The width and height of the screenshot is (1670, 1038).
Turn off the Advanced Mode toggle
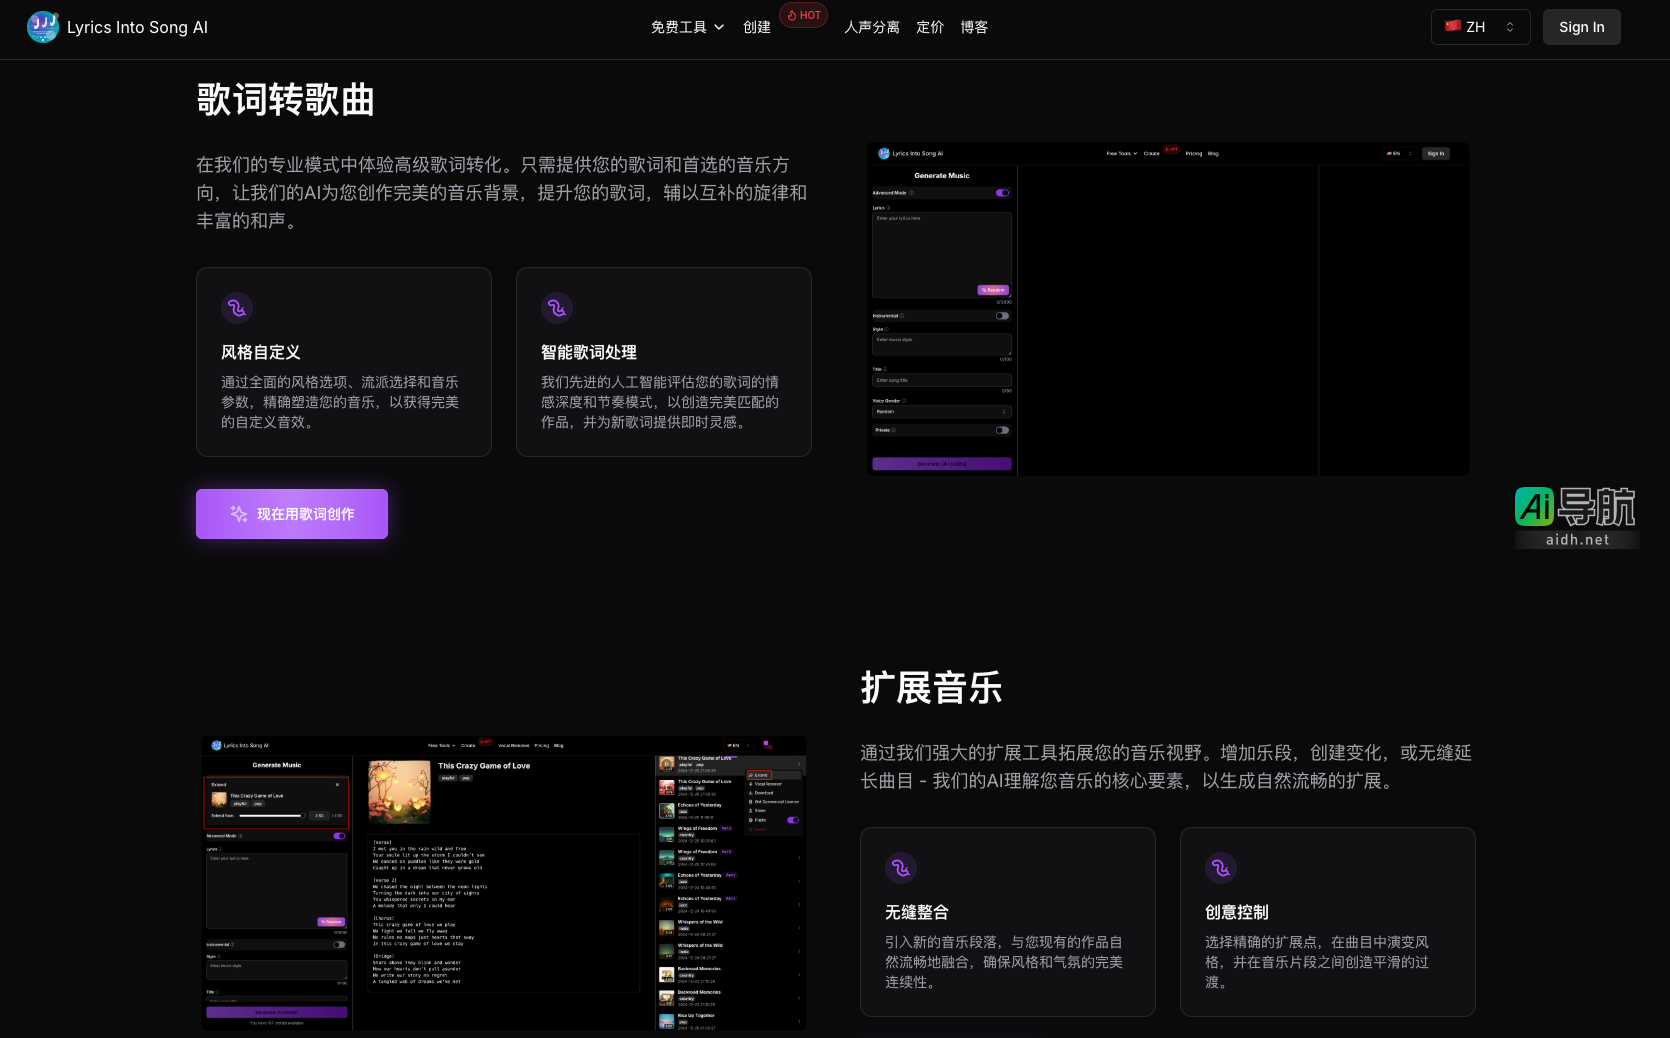1002,193
